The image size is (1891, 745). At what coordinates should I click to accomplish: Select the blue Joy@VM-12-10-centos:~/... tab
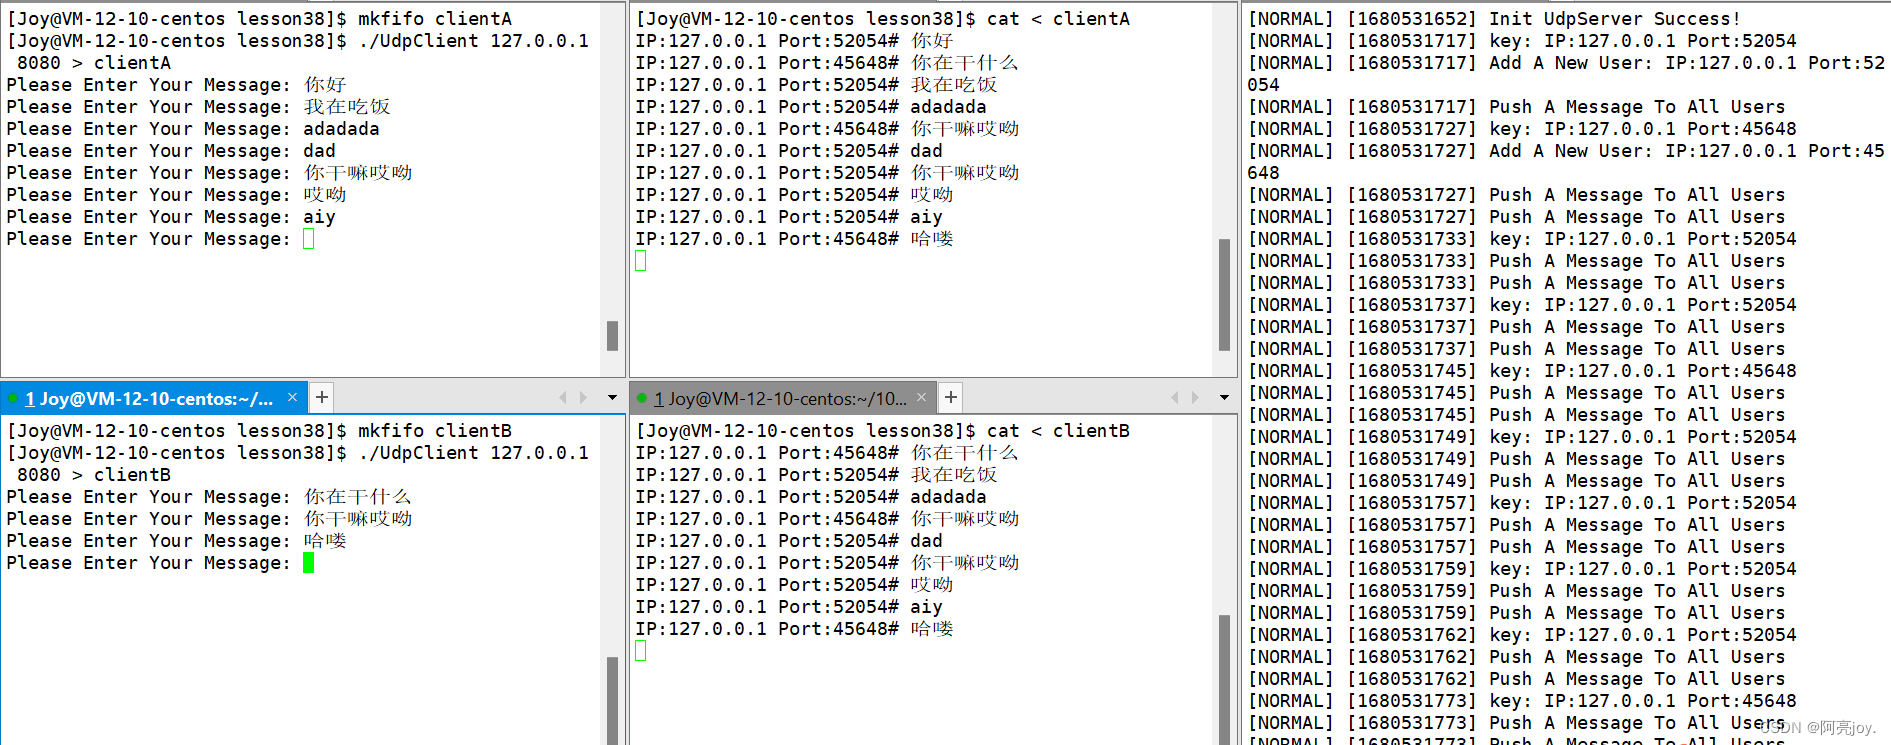(x=153, y=398)
